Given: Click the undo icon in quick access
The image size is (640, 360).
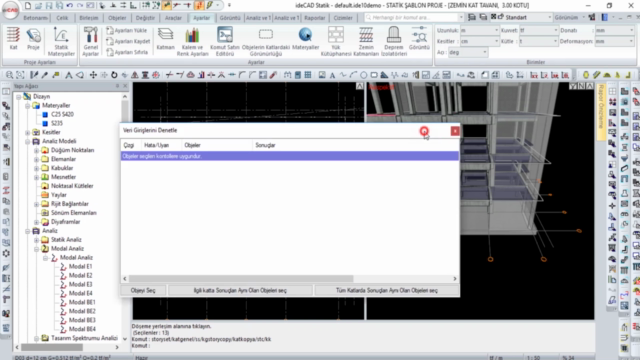Looking at the screenshot, I should pos(69,5).
